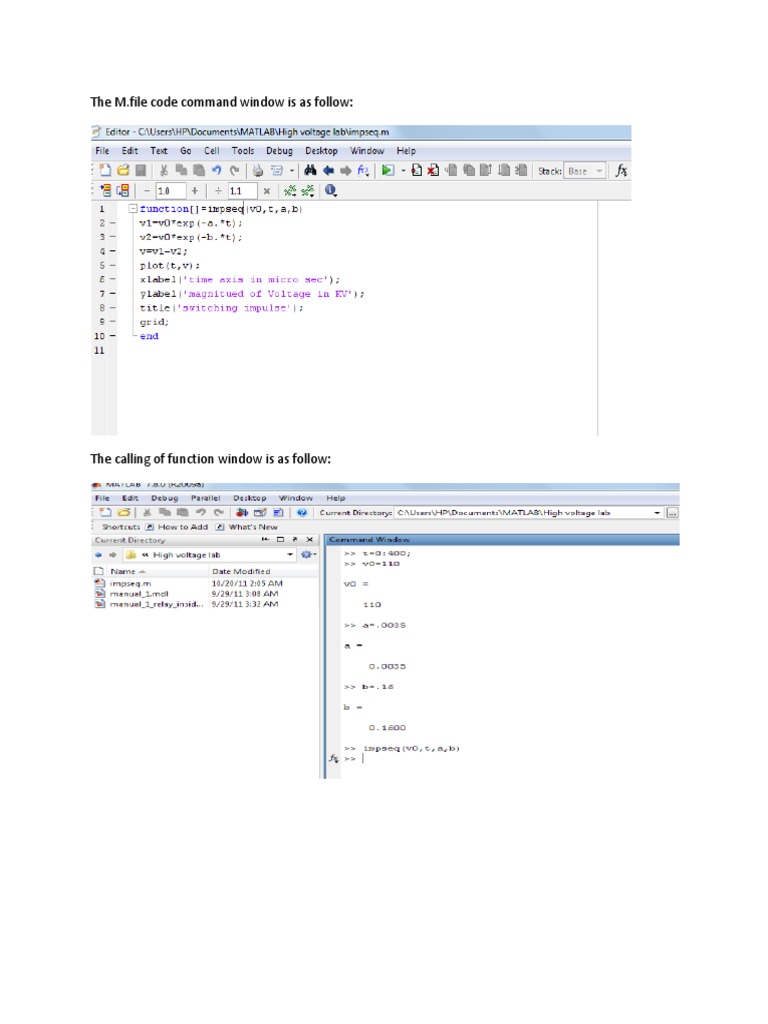Image resolution: width=768 pixels, height=1024 pixels.
Task: Open the Debug menu in the Editor
Action: [x=279, y=151]
